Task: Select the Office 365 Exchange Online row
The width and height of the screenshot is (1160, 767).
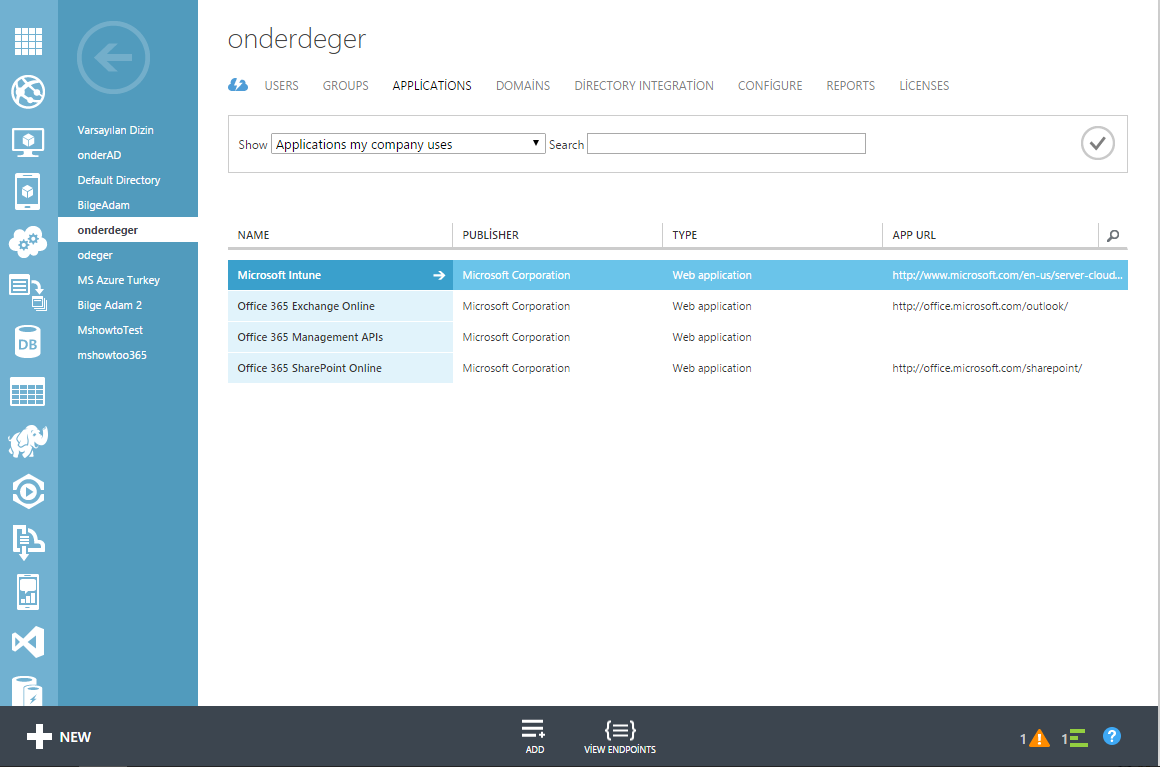Action: pyautogui.click(x=678, y=306)
